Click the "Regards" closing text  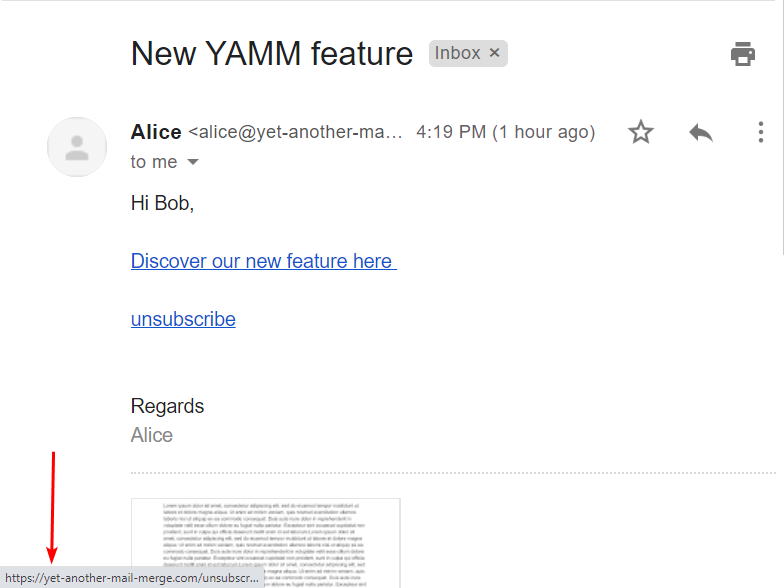point(167,406)
